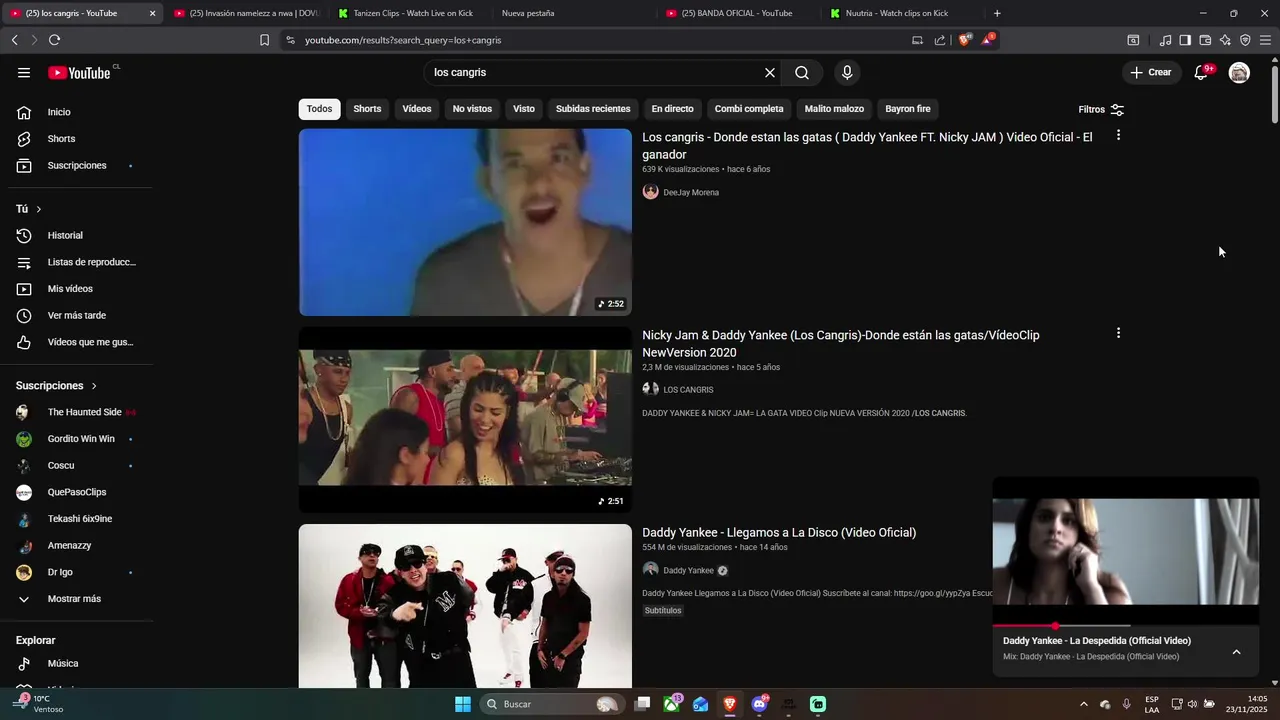Expand the mini player chevron
The image size is (1280, 720).
(1236, 652)
